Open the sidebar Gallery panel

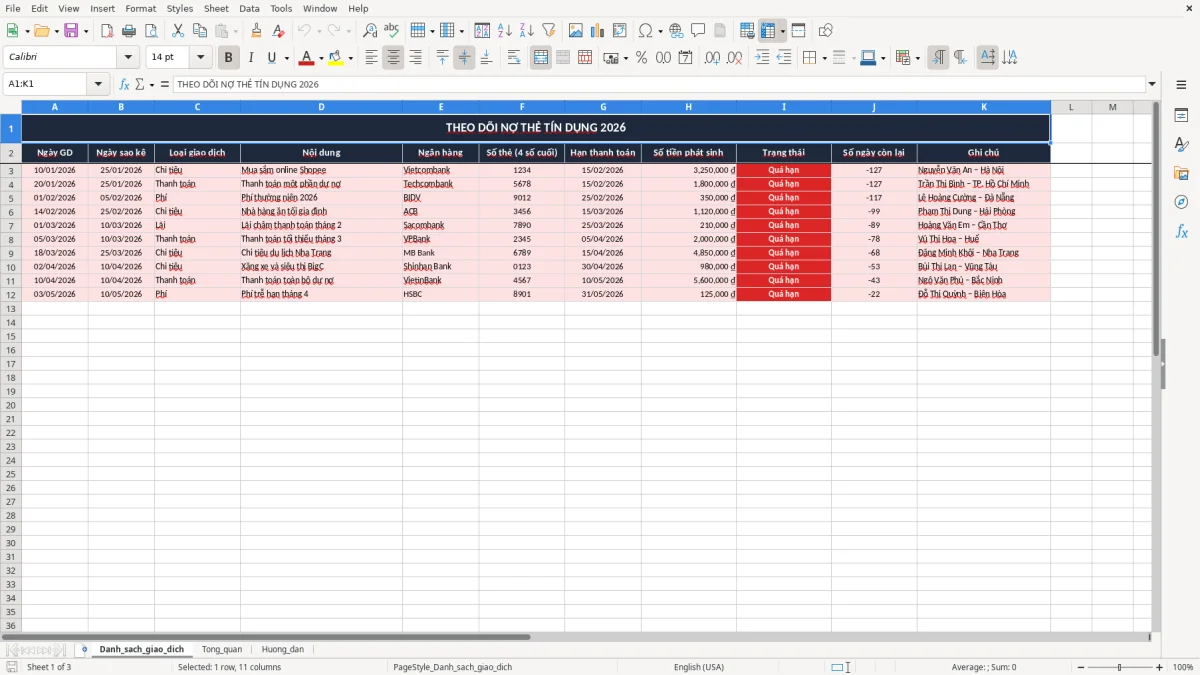pos(1181,173)
